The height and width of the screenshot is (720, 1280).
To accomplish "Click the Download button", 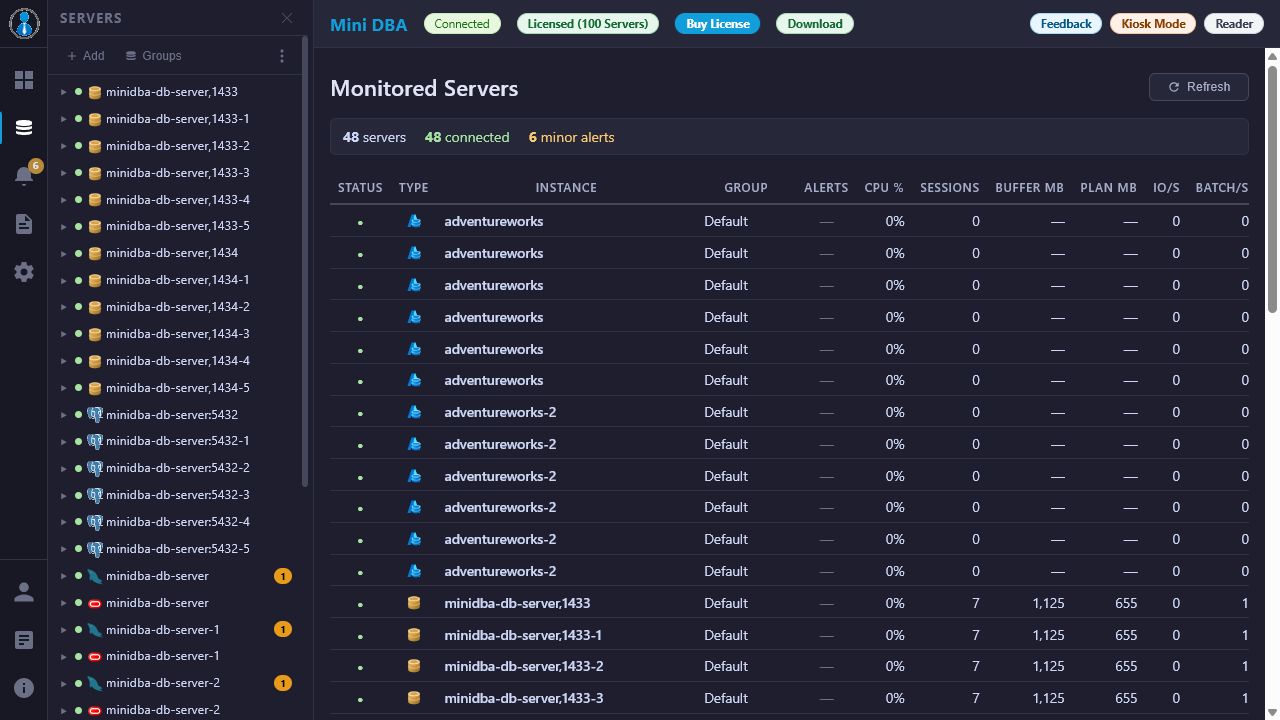I will click(x=814, y=24).
